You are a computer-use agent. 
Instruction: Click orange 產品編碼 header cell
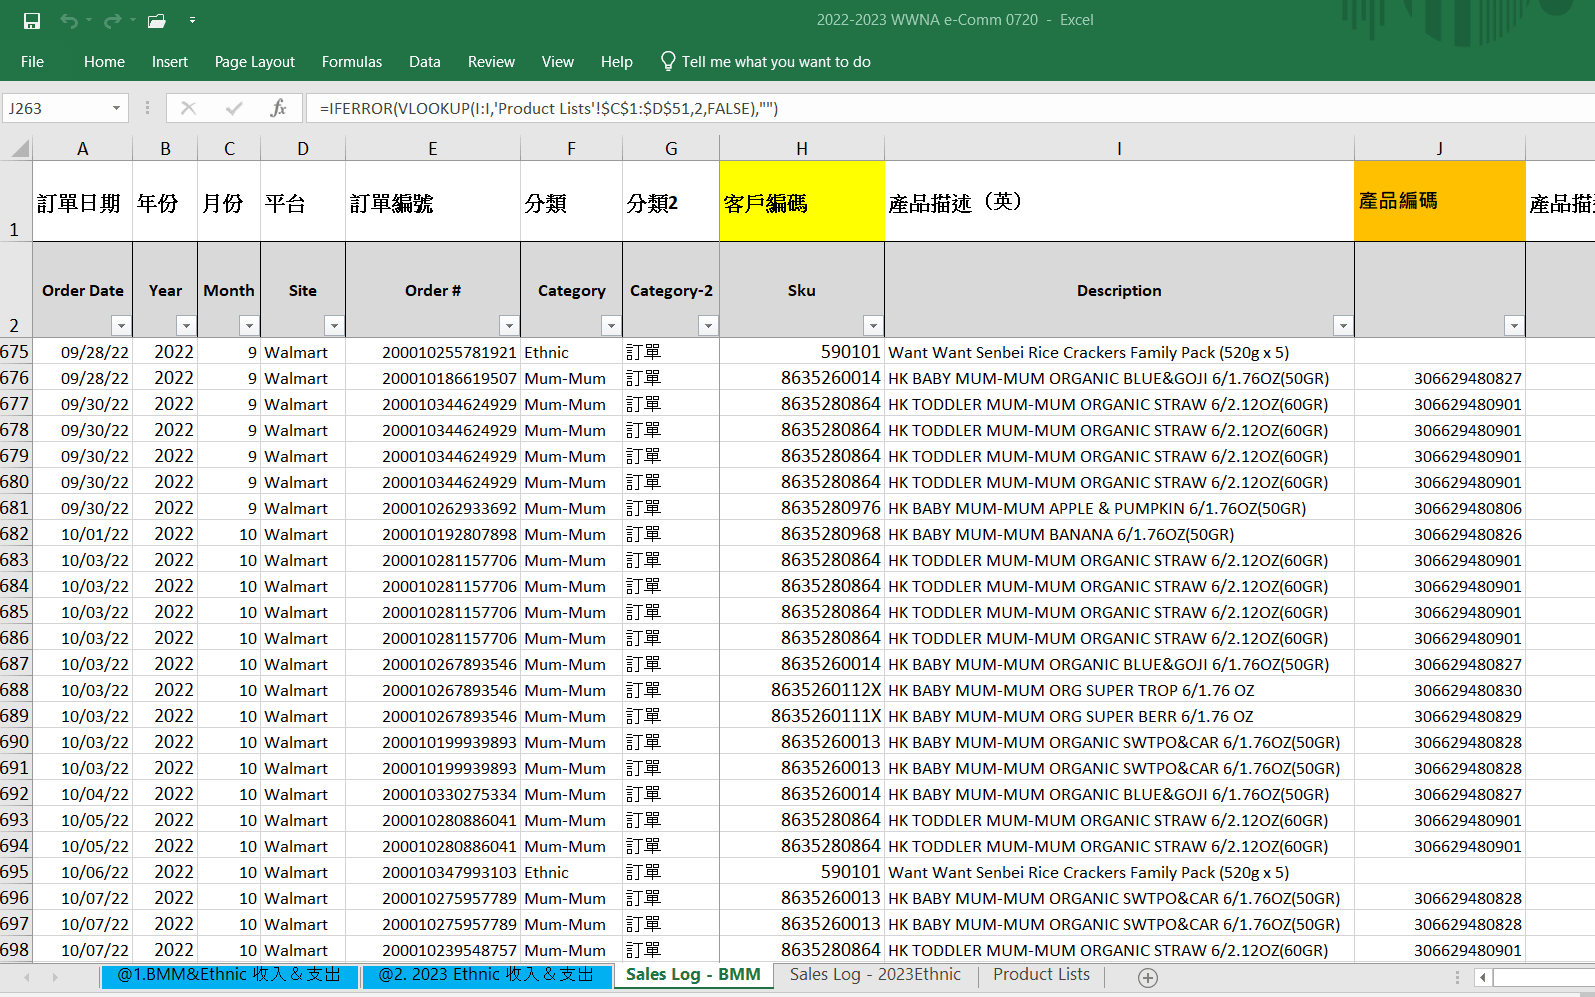[x=1440, y=201]
